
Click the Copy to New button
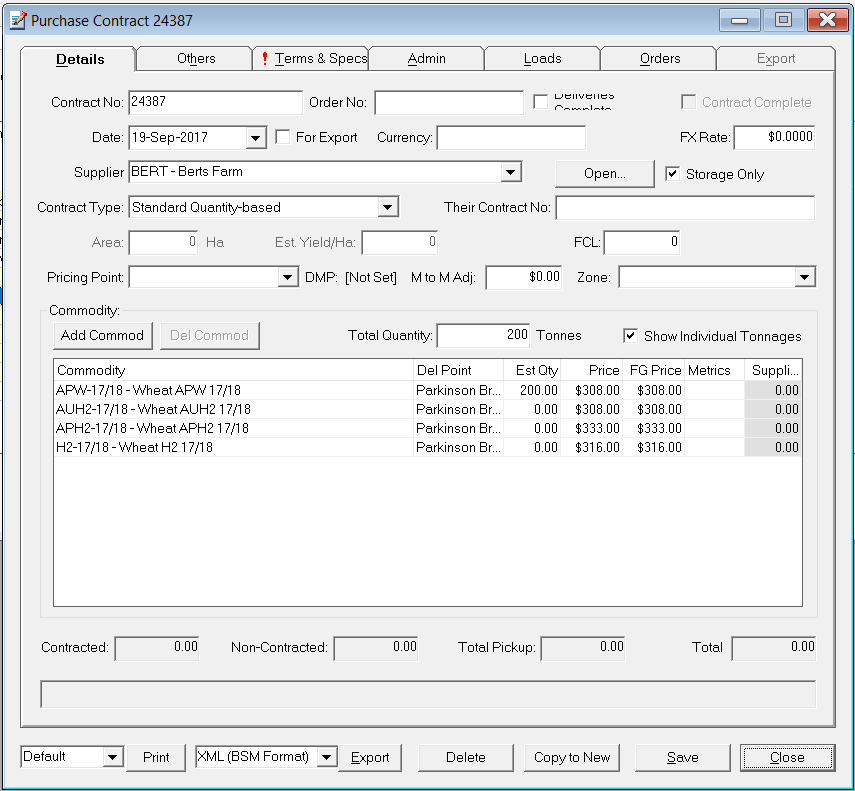(571, 757)
